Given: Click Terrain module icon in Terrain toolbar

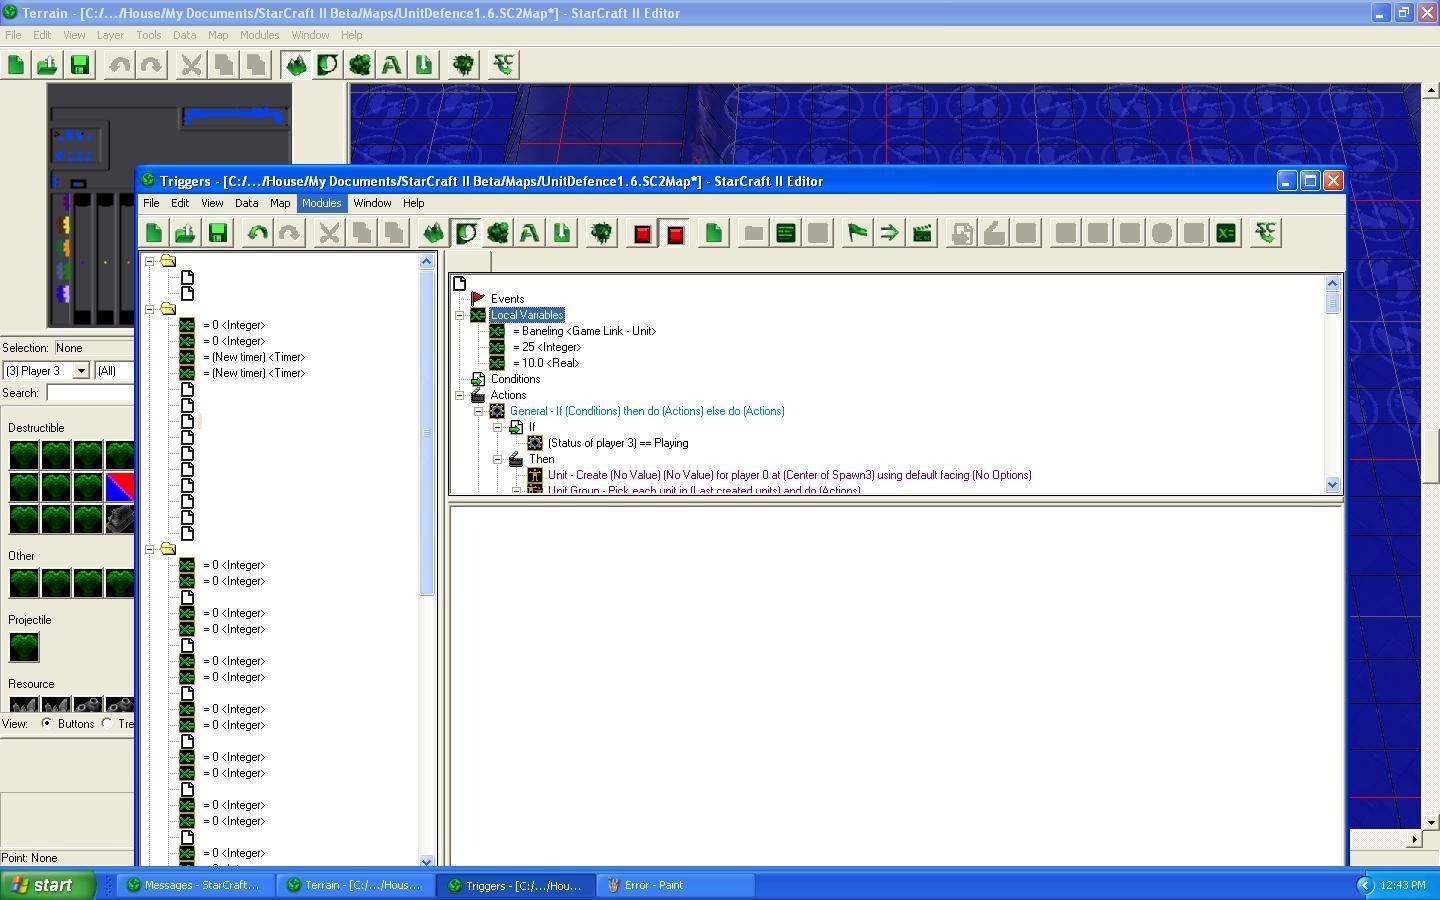Looking at the screenshot, I should (295, 65).
